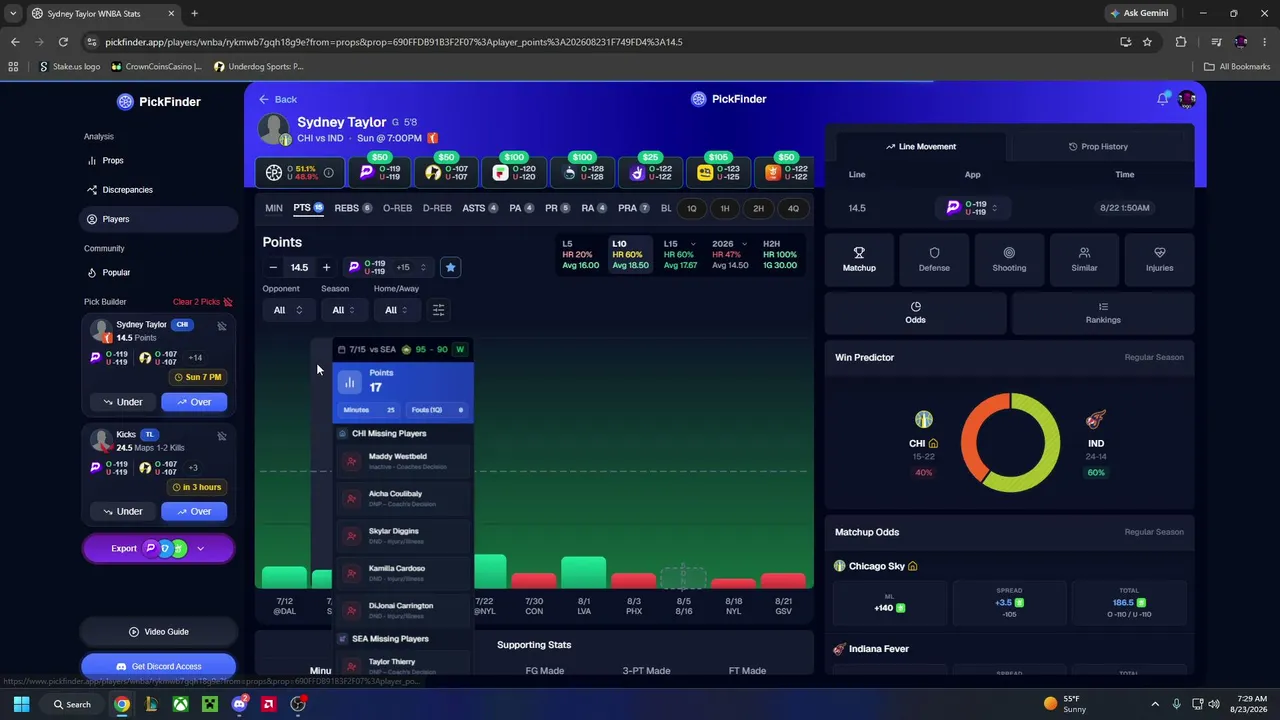Expand +14 more books on Sydney Taylor pick

click(196, 357)
